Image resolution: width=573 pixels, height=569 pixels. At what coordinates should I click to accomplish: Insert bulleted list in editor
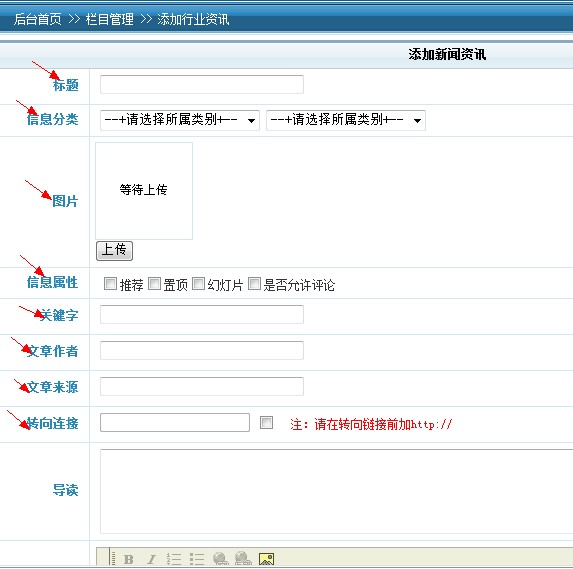click(197, 559)
